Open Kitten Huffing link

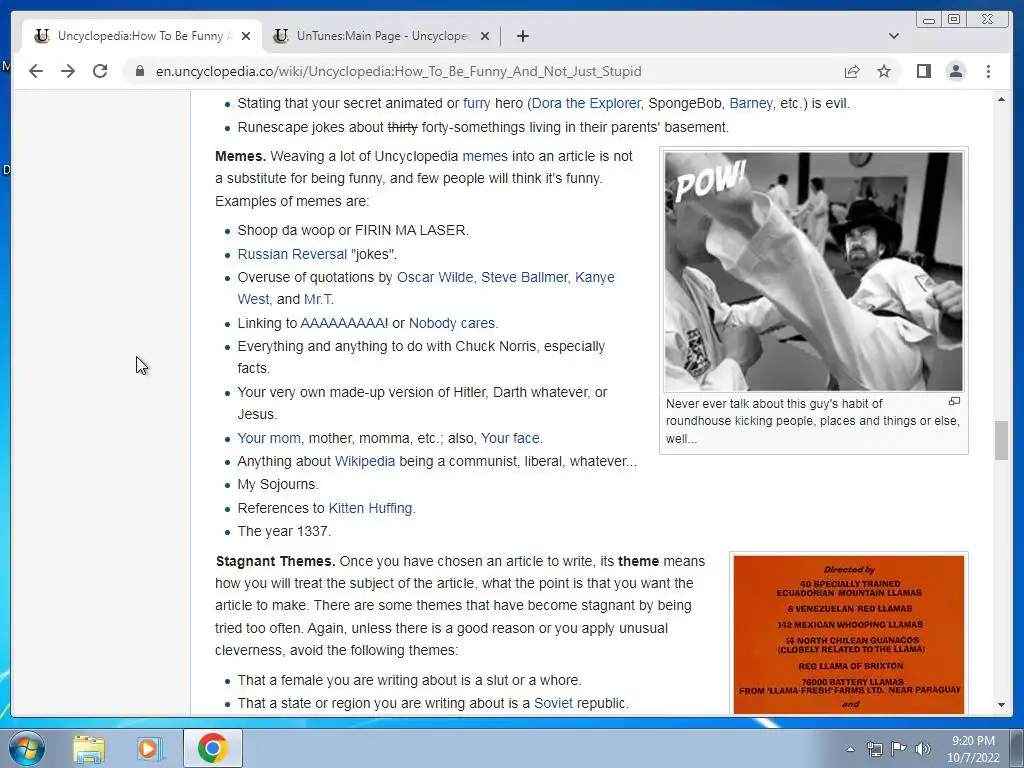click(x=370, y=508)
